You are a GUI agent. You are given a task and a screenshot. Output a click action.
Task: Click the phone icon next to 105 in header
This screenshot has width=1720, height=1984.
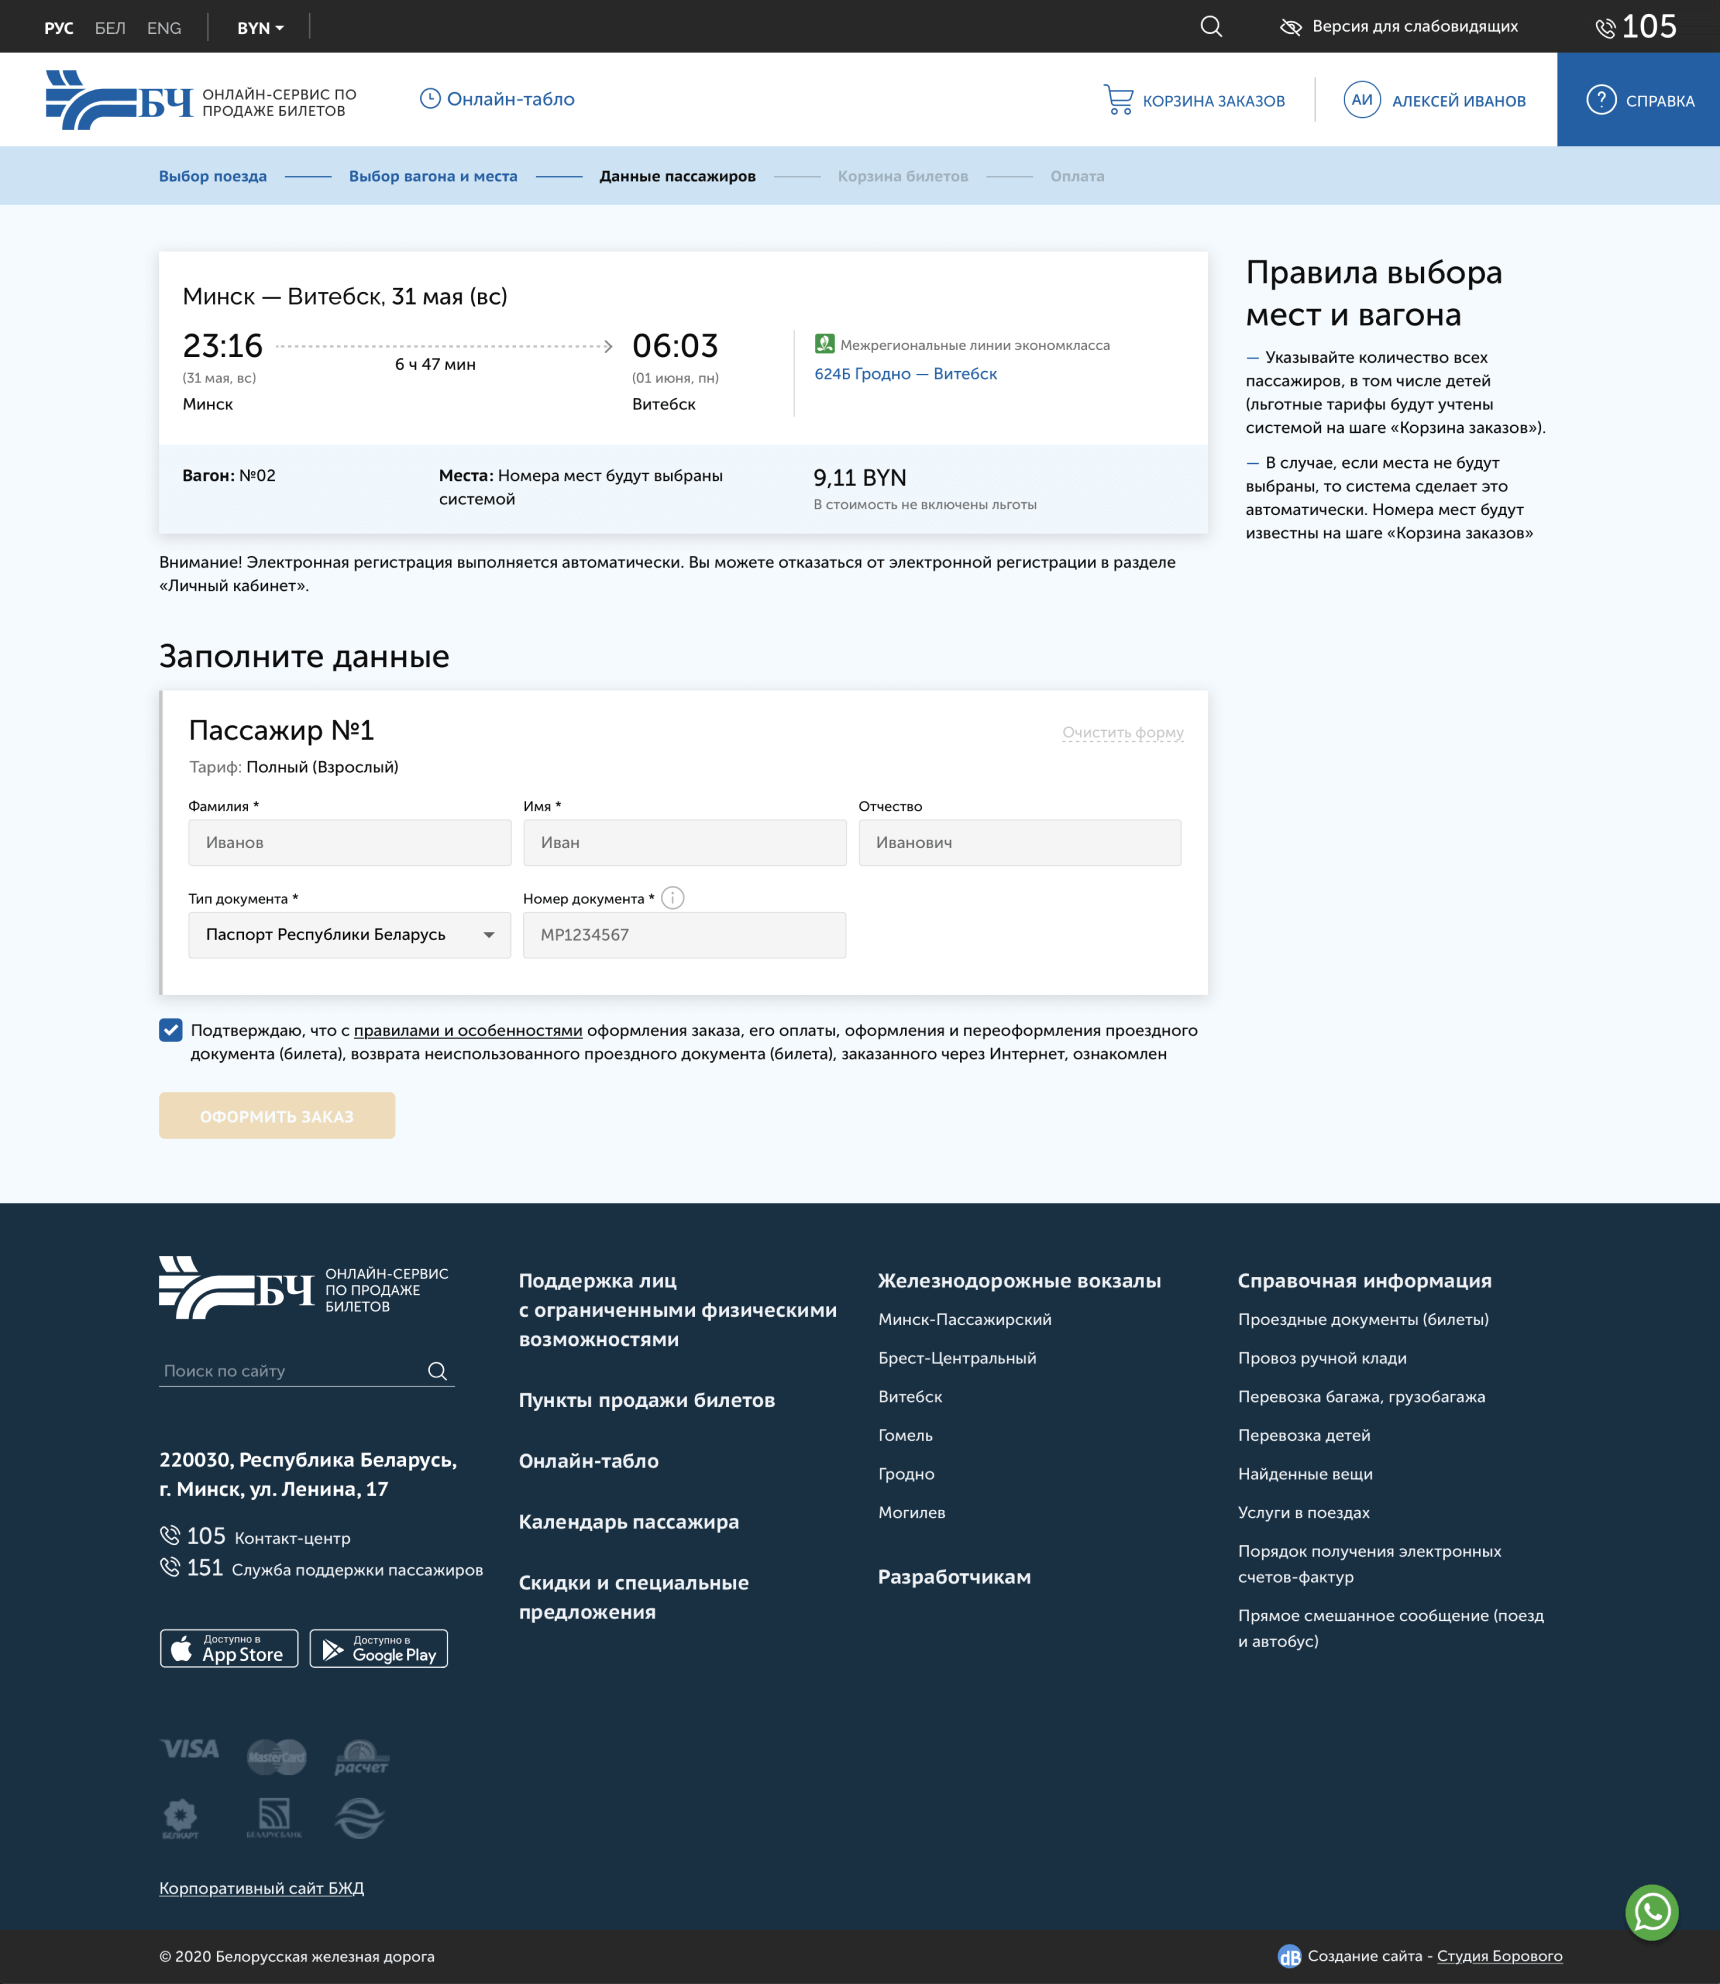(x=1605, y=28)
